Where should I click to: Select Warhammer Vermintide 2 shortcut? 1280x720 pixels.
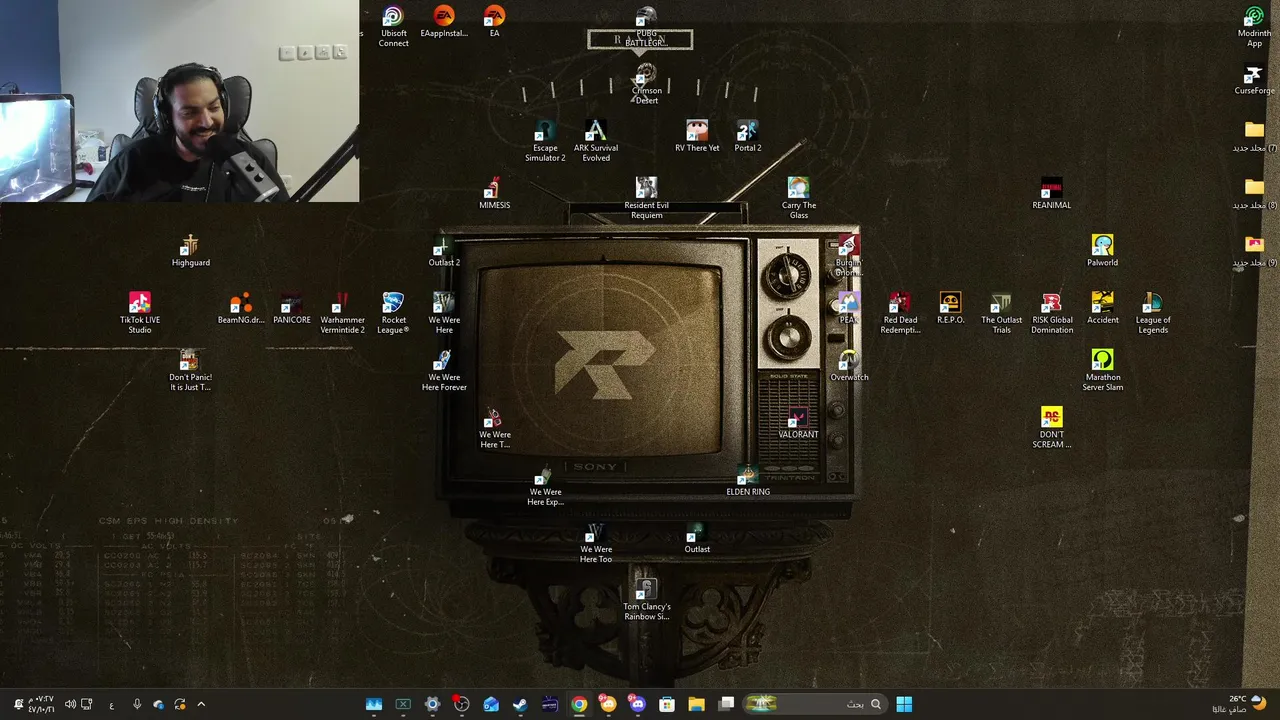[x=342, y=314]
